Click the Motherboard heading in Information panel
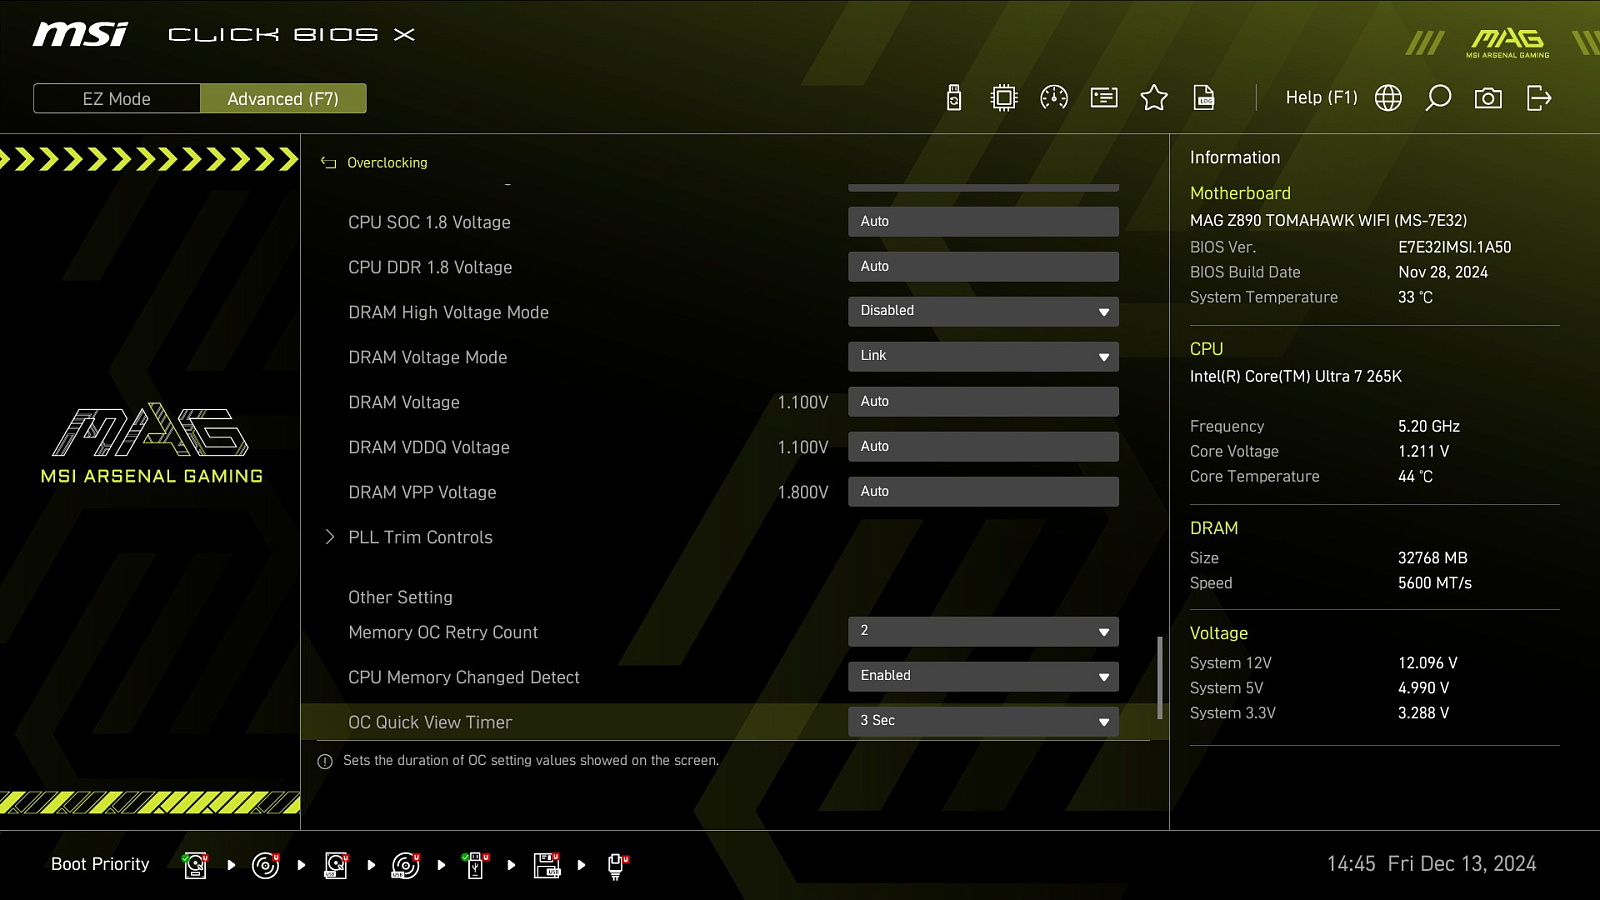The height and width of the screenshot is (900, 1600). coord(1240,193)
